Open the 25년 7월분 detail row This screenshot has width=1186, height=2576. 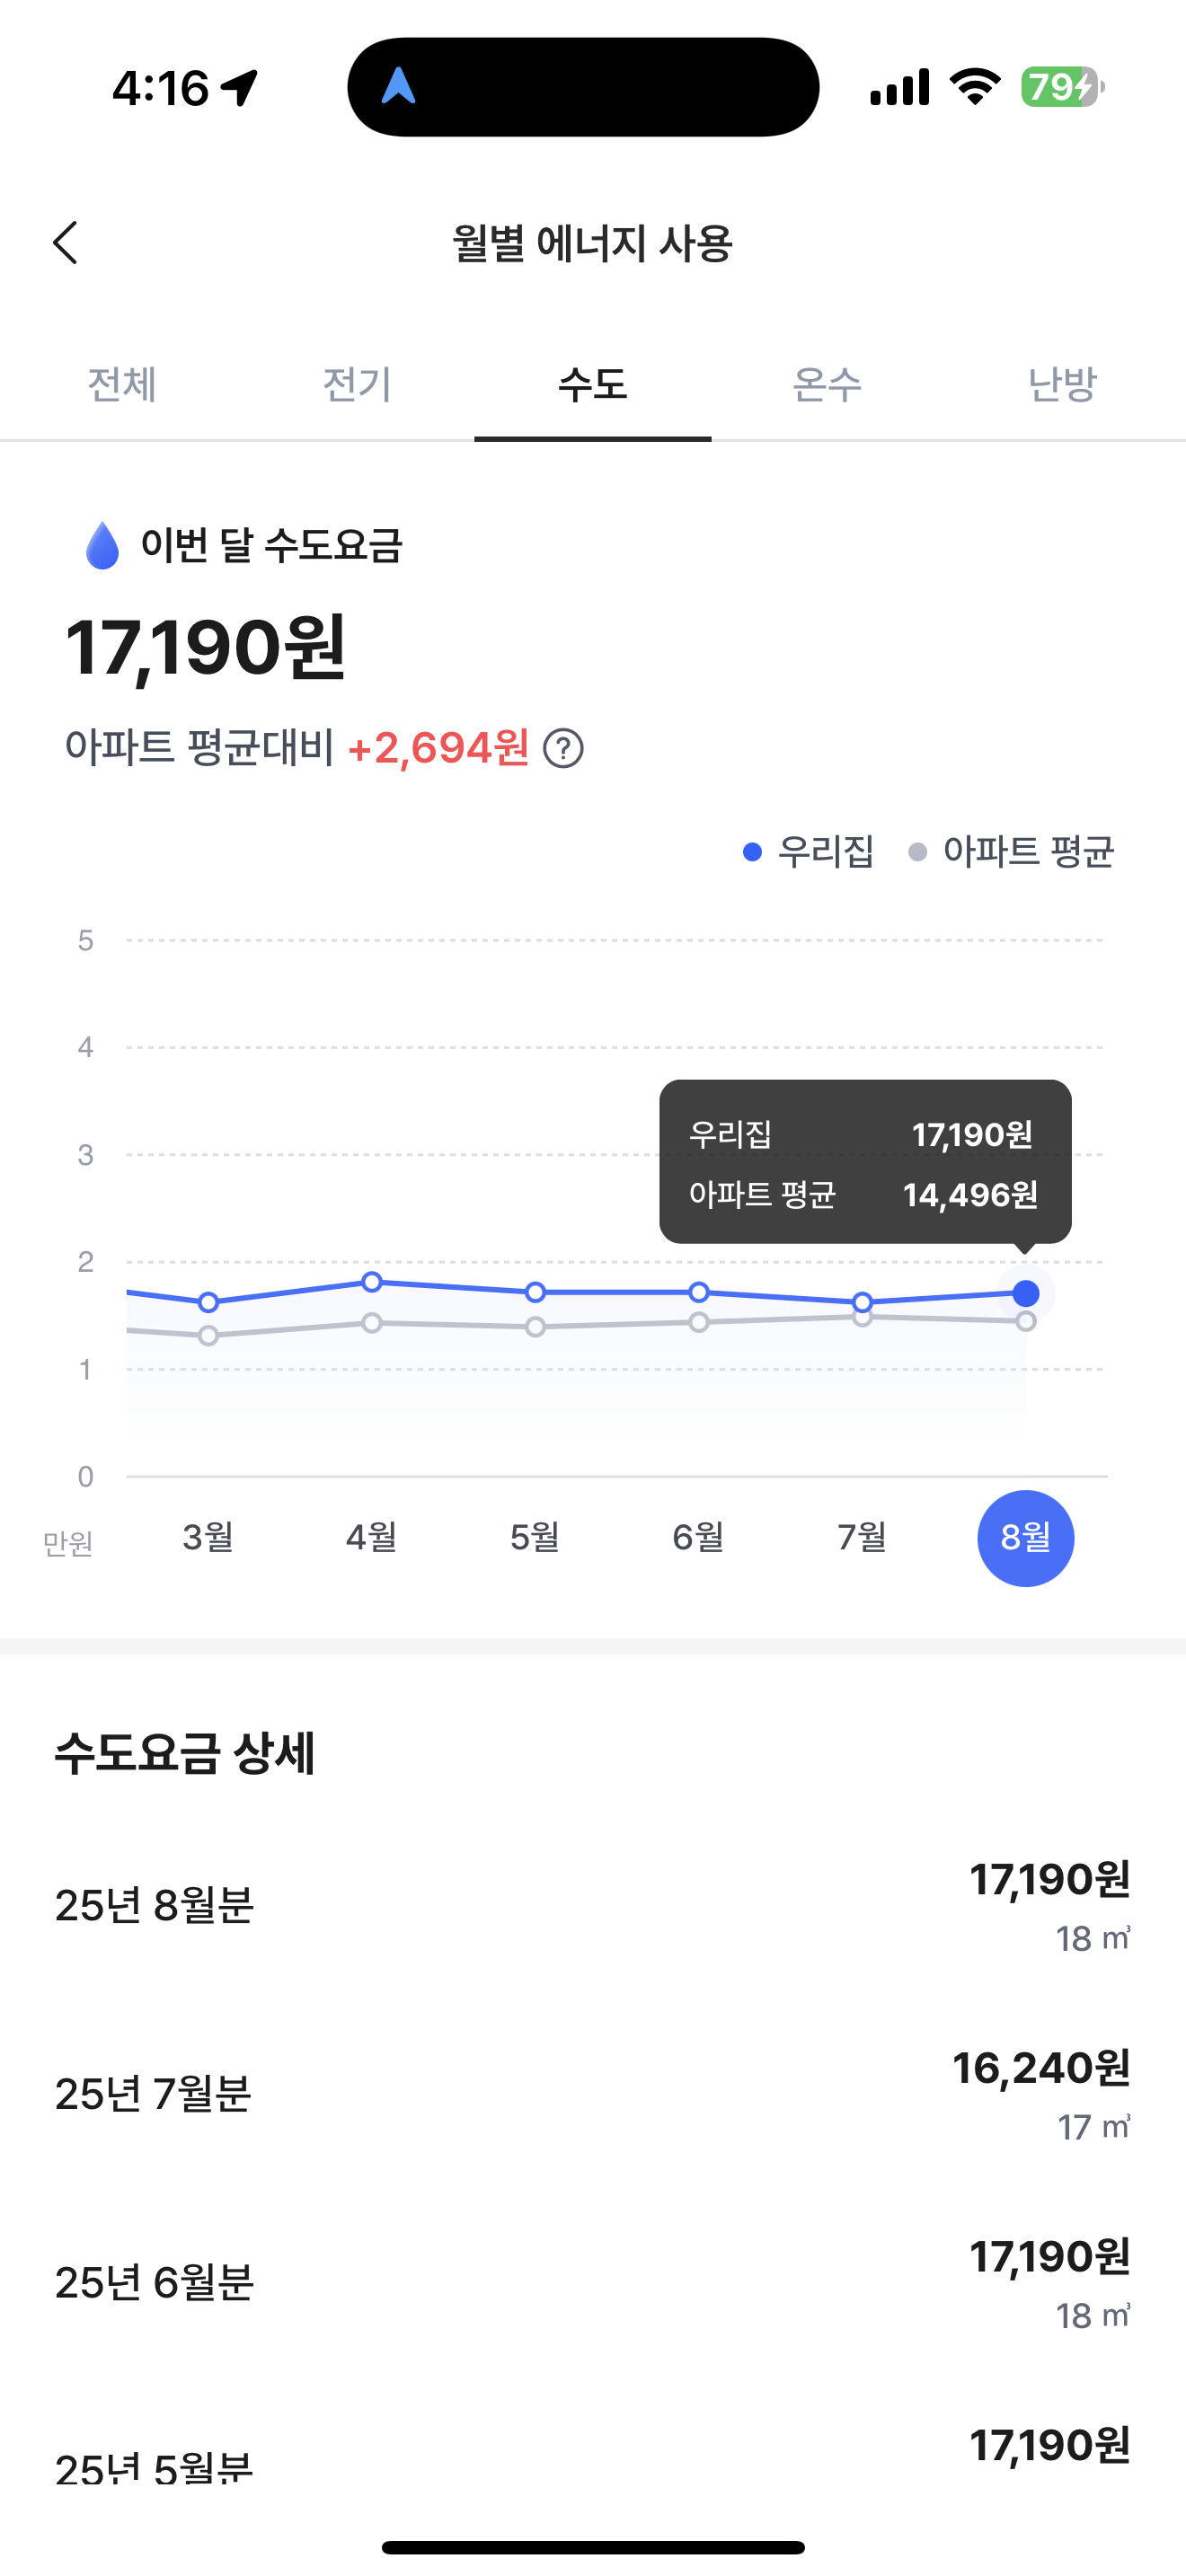coord(593,2095)
